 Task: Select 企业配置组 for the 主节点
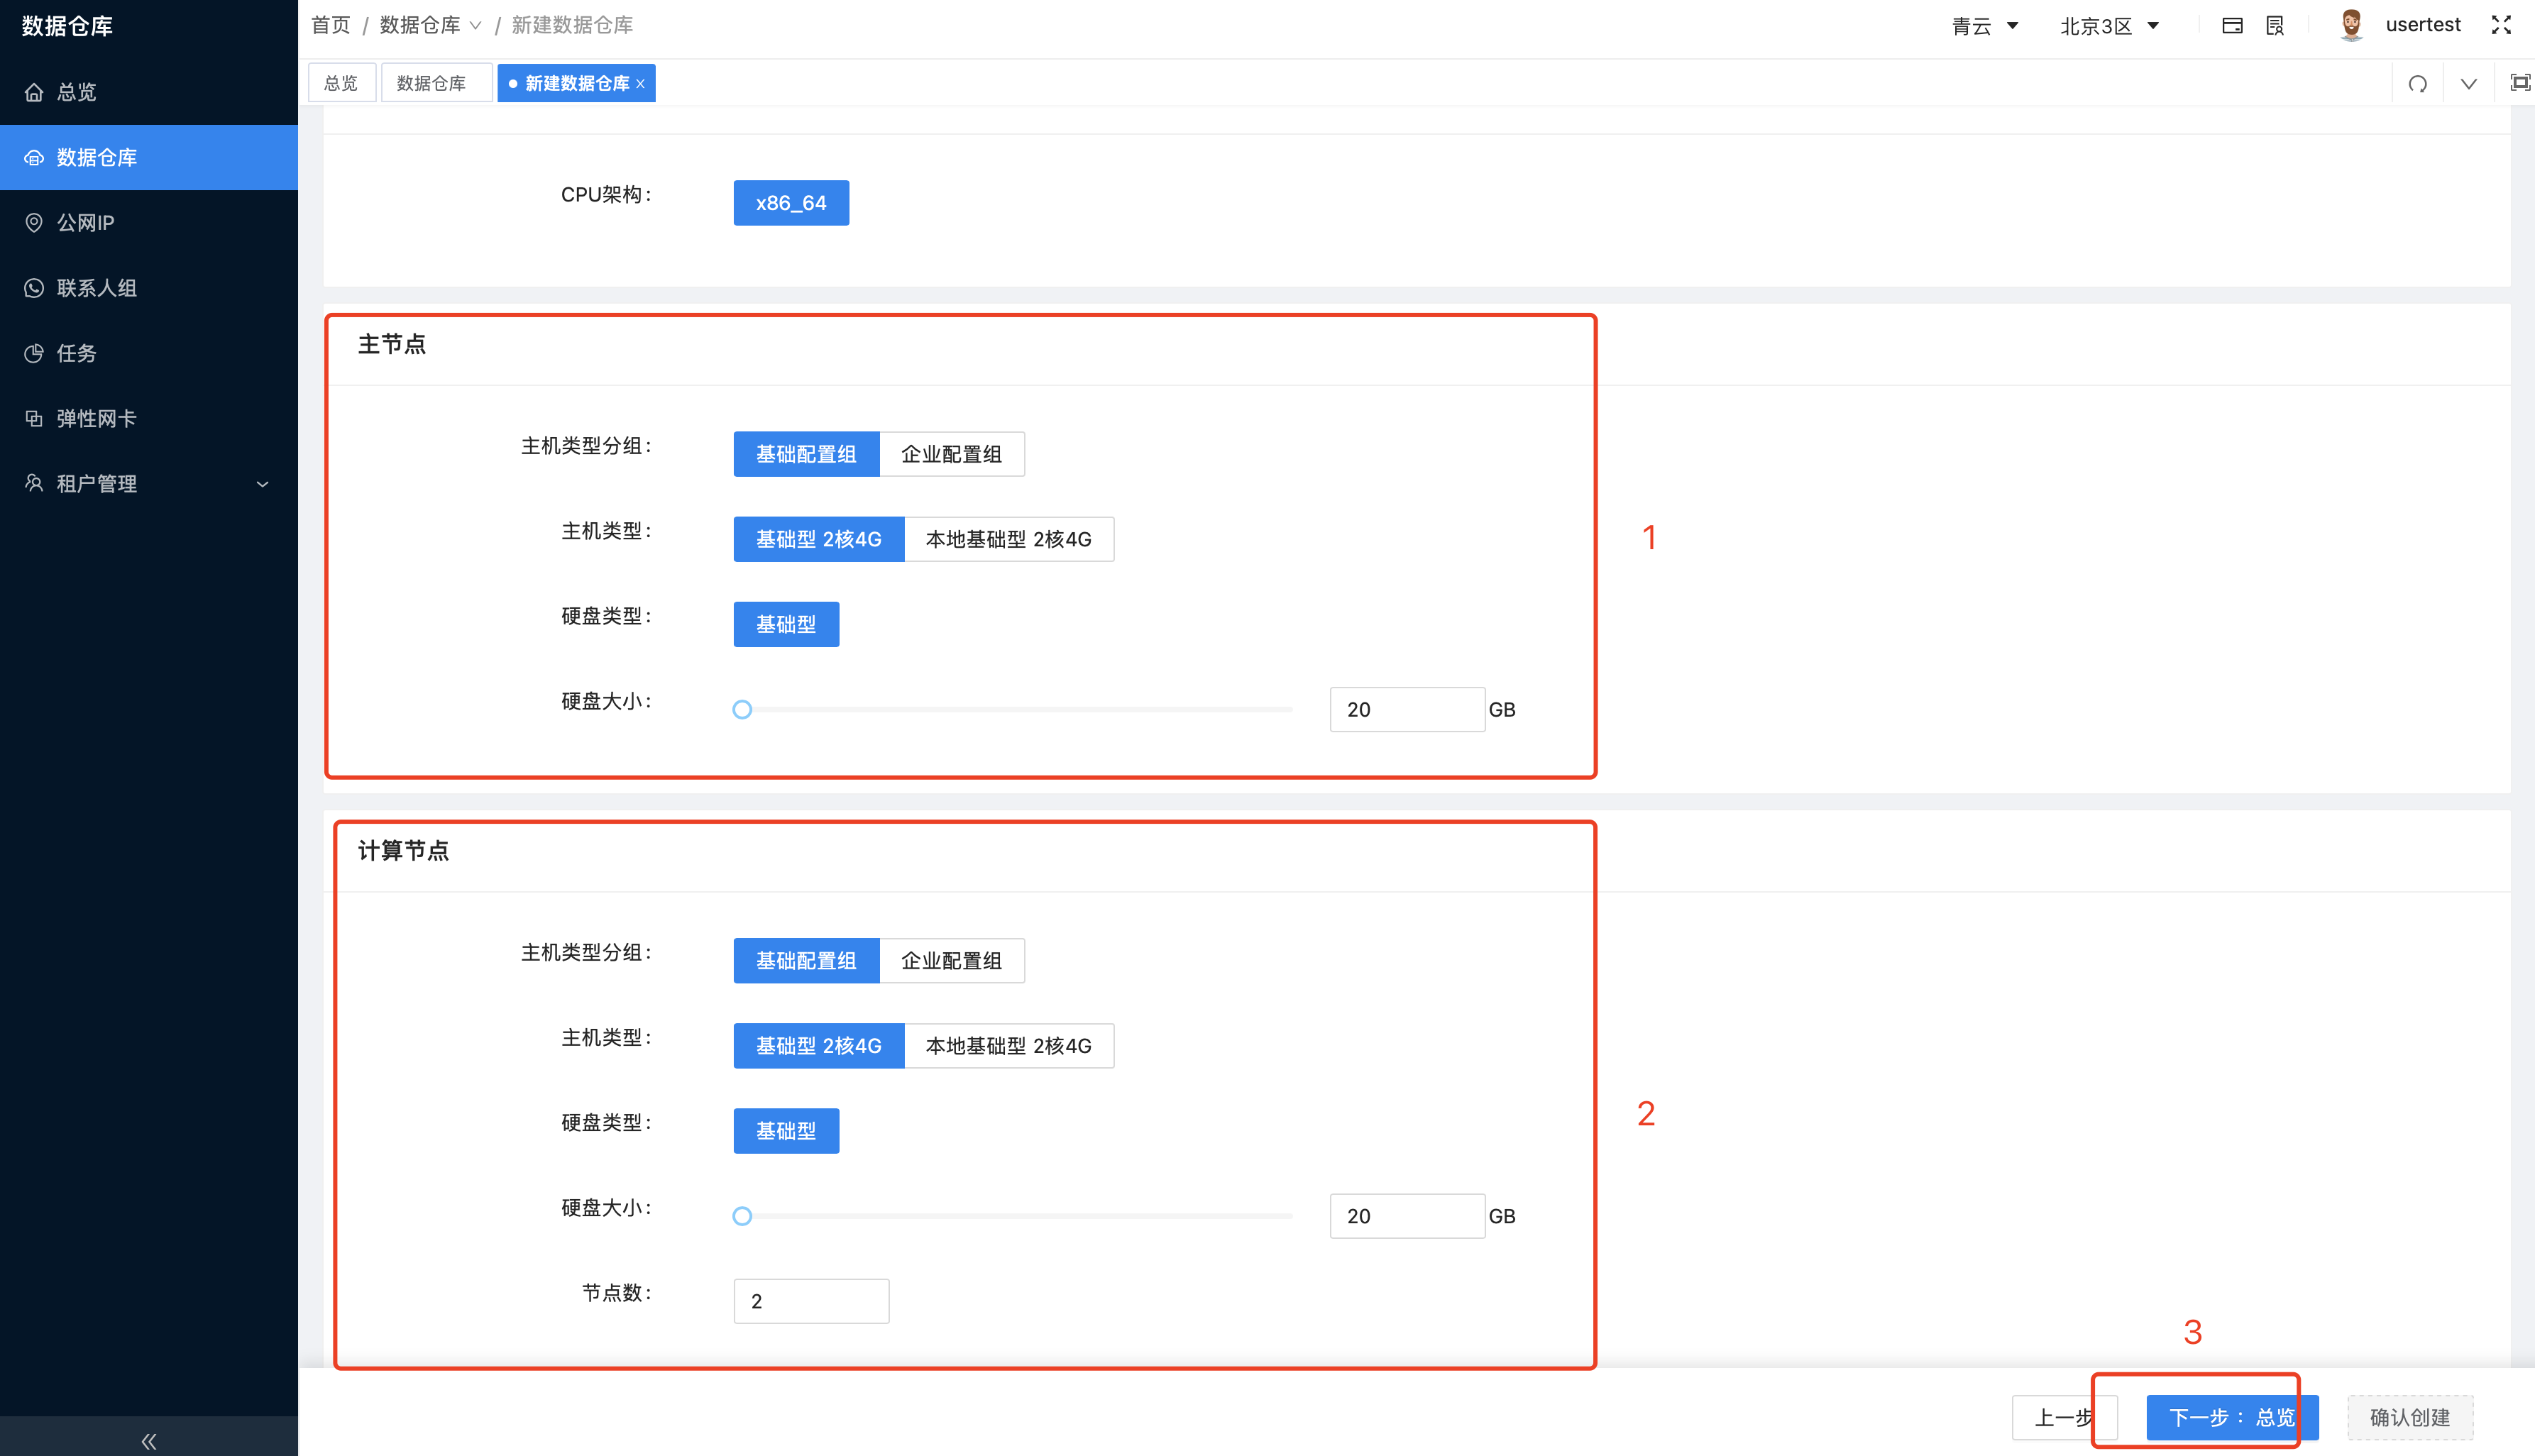pos(951,454)
